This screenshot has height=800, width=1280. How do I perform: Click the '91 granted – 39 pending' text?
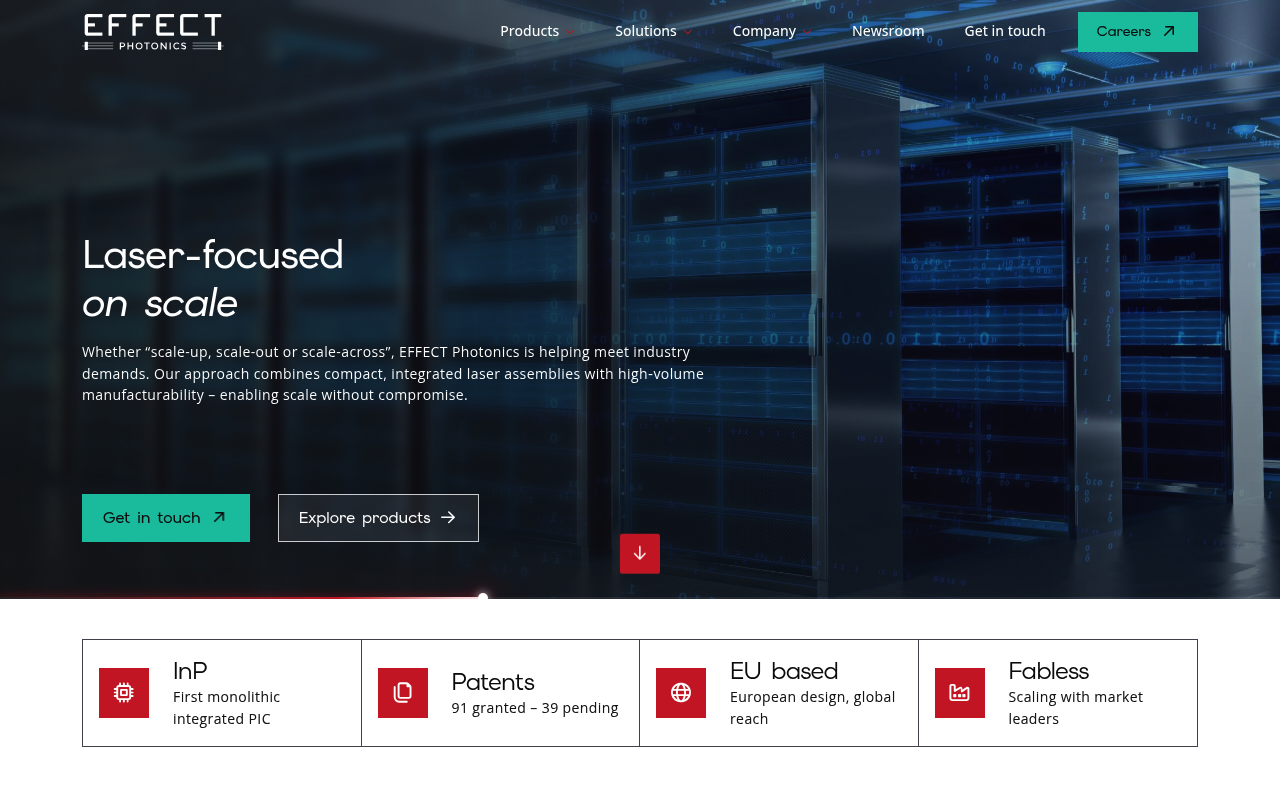coord(535,708)
